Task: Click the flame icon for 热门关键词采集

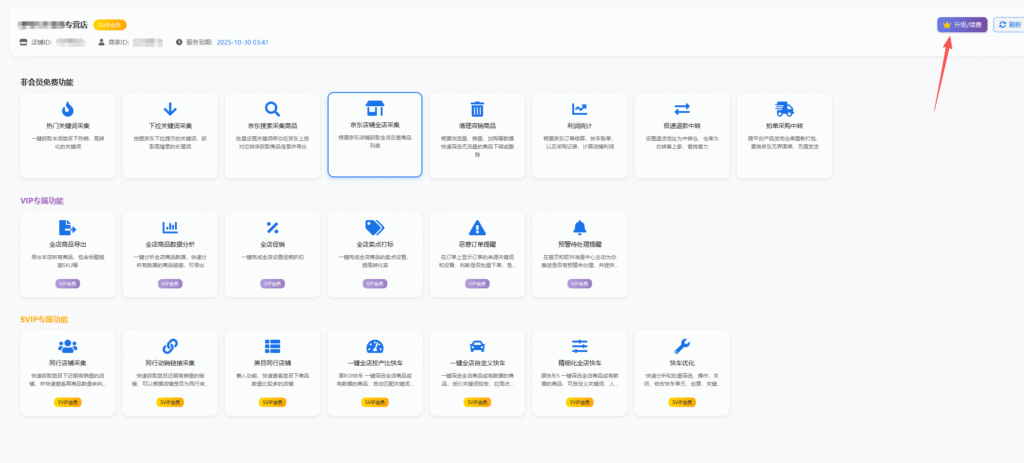Action: tap(67, 109)
